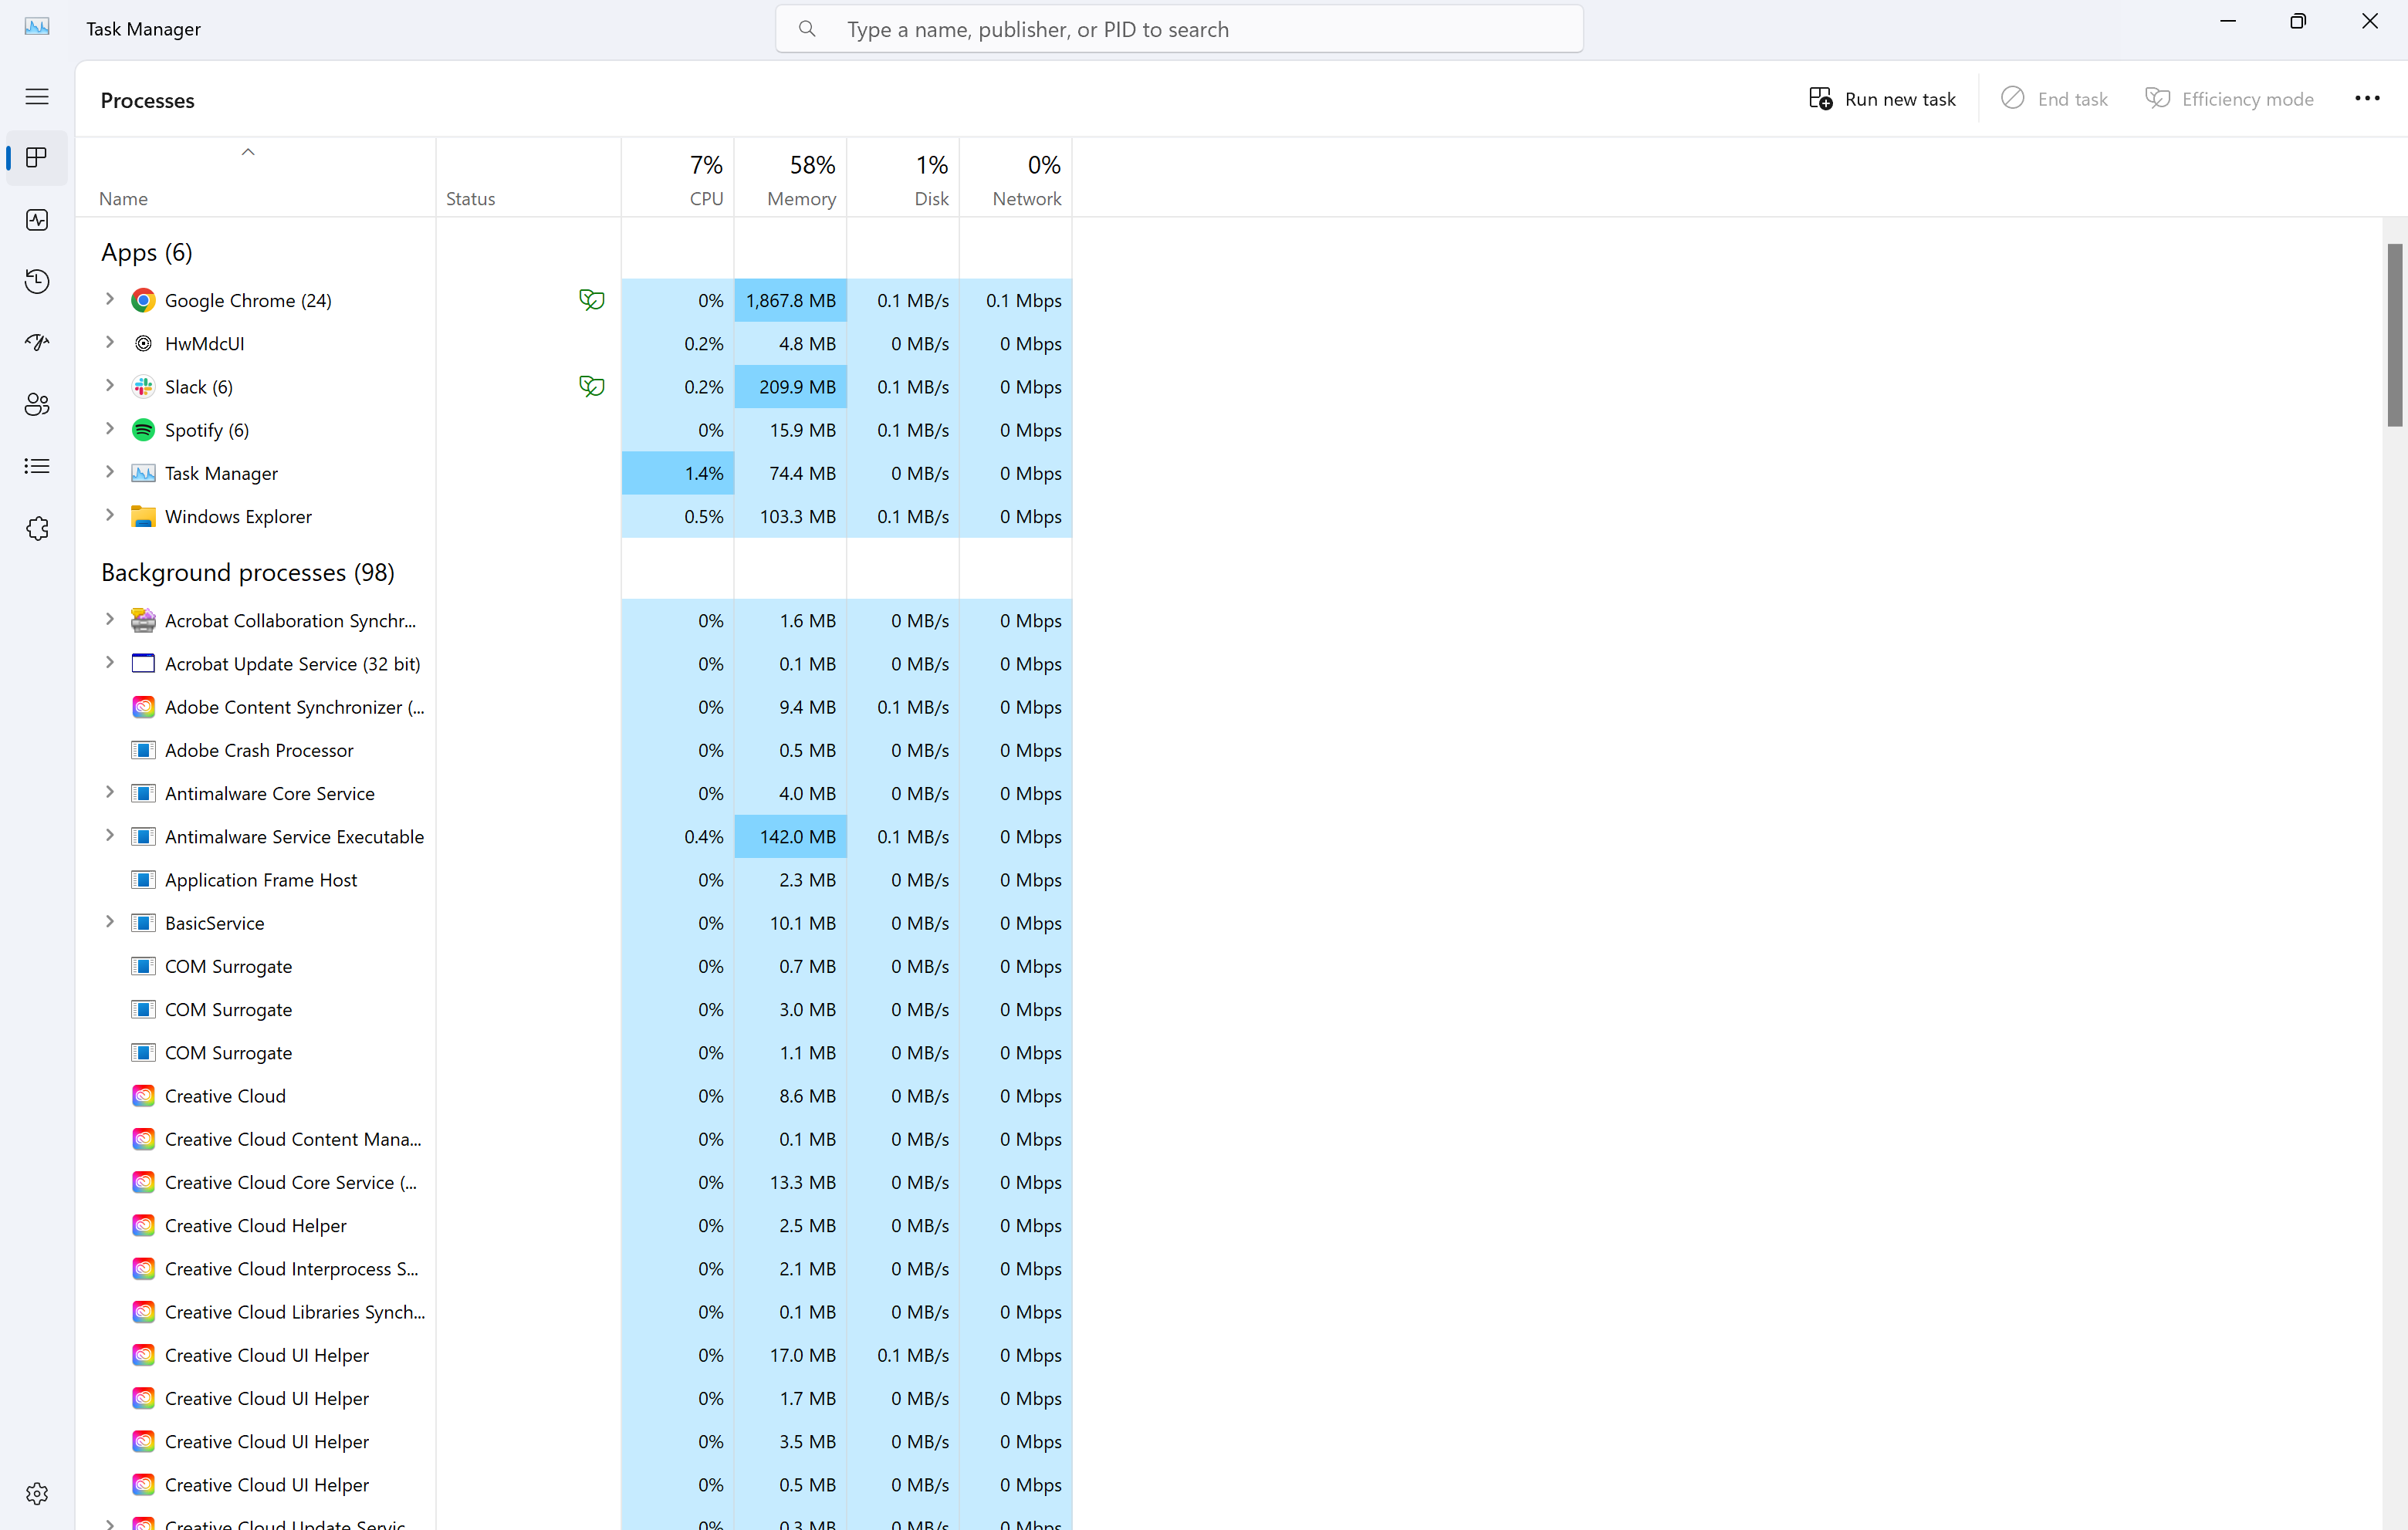The width and height of the screenshot is (2408, 1530).
Task: Open Task Manager settings gear
Action: pyautogui.click(x=37, y=1493)
